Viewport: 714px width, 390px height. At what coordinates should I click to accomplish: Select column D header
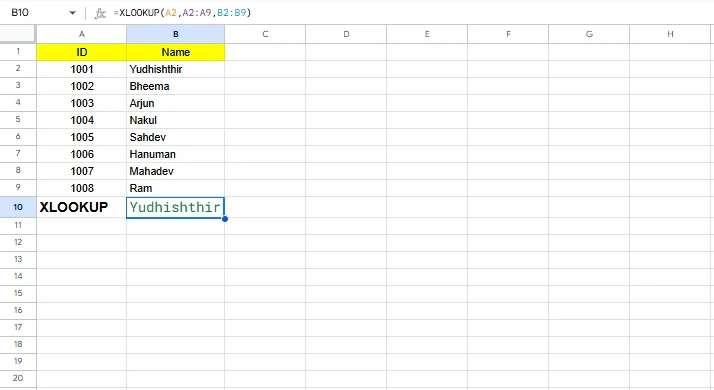click(x=346, y=34)
